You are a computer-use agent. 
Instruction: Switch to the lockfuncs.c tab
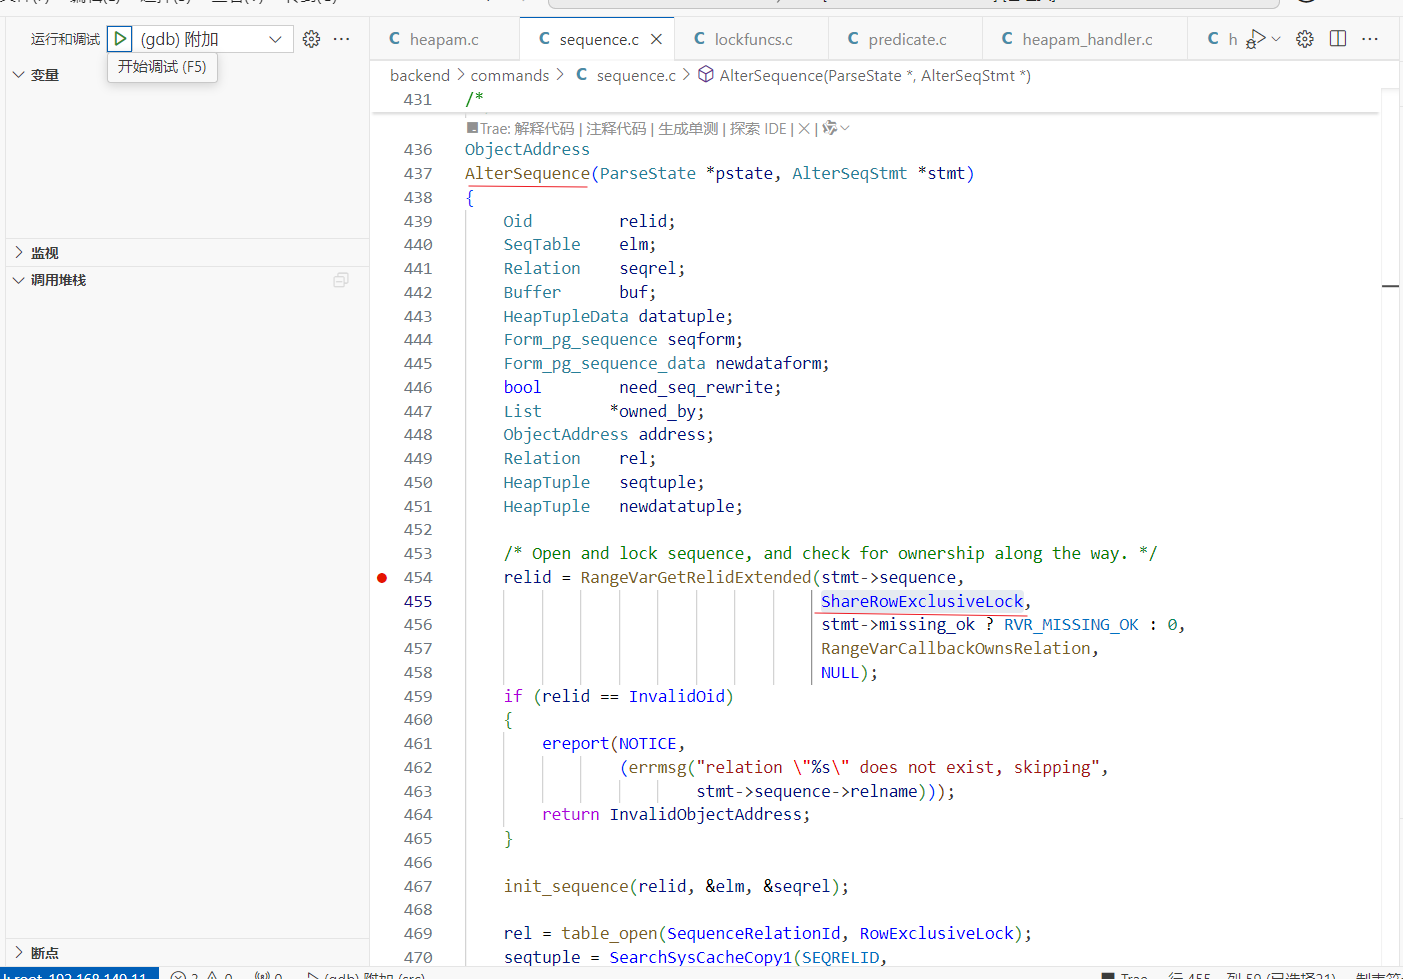tap(753, 39)
